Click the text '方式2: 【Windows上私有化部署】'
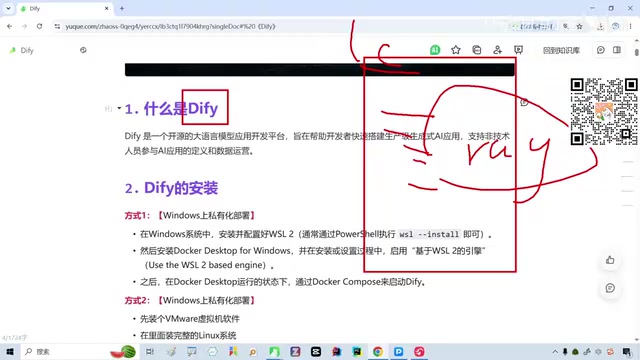This screenshot has height=360, width=640. click(191, 300)
